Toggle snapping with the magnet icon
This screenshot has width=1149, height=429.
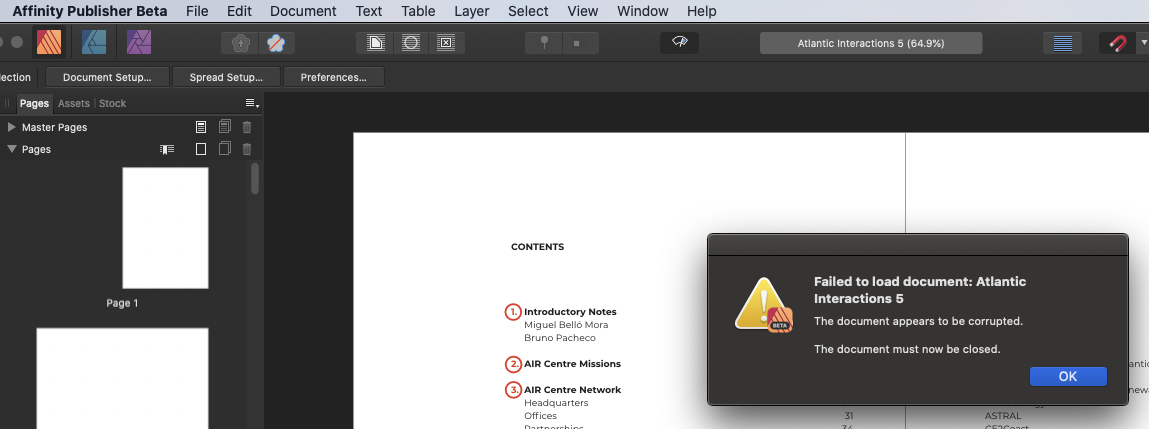click(x=1117, y=43)
